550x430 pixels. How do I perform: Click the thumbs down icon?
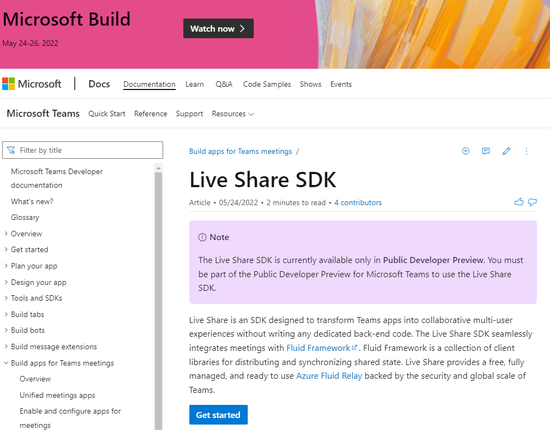532,202
